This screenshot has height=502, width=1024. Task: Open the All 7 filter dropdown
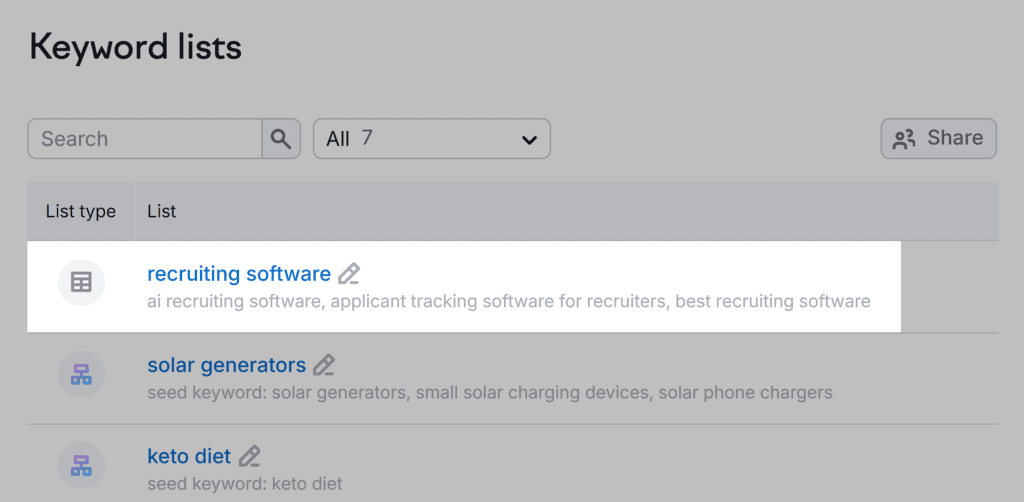pos(431,139)
